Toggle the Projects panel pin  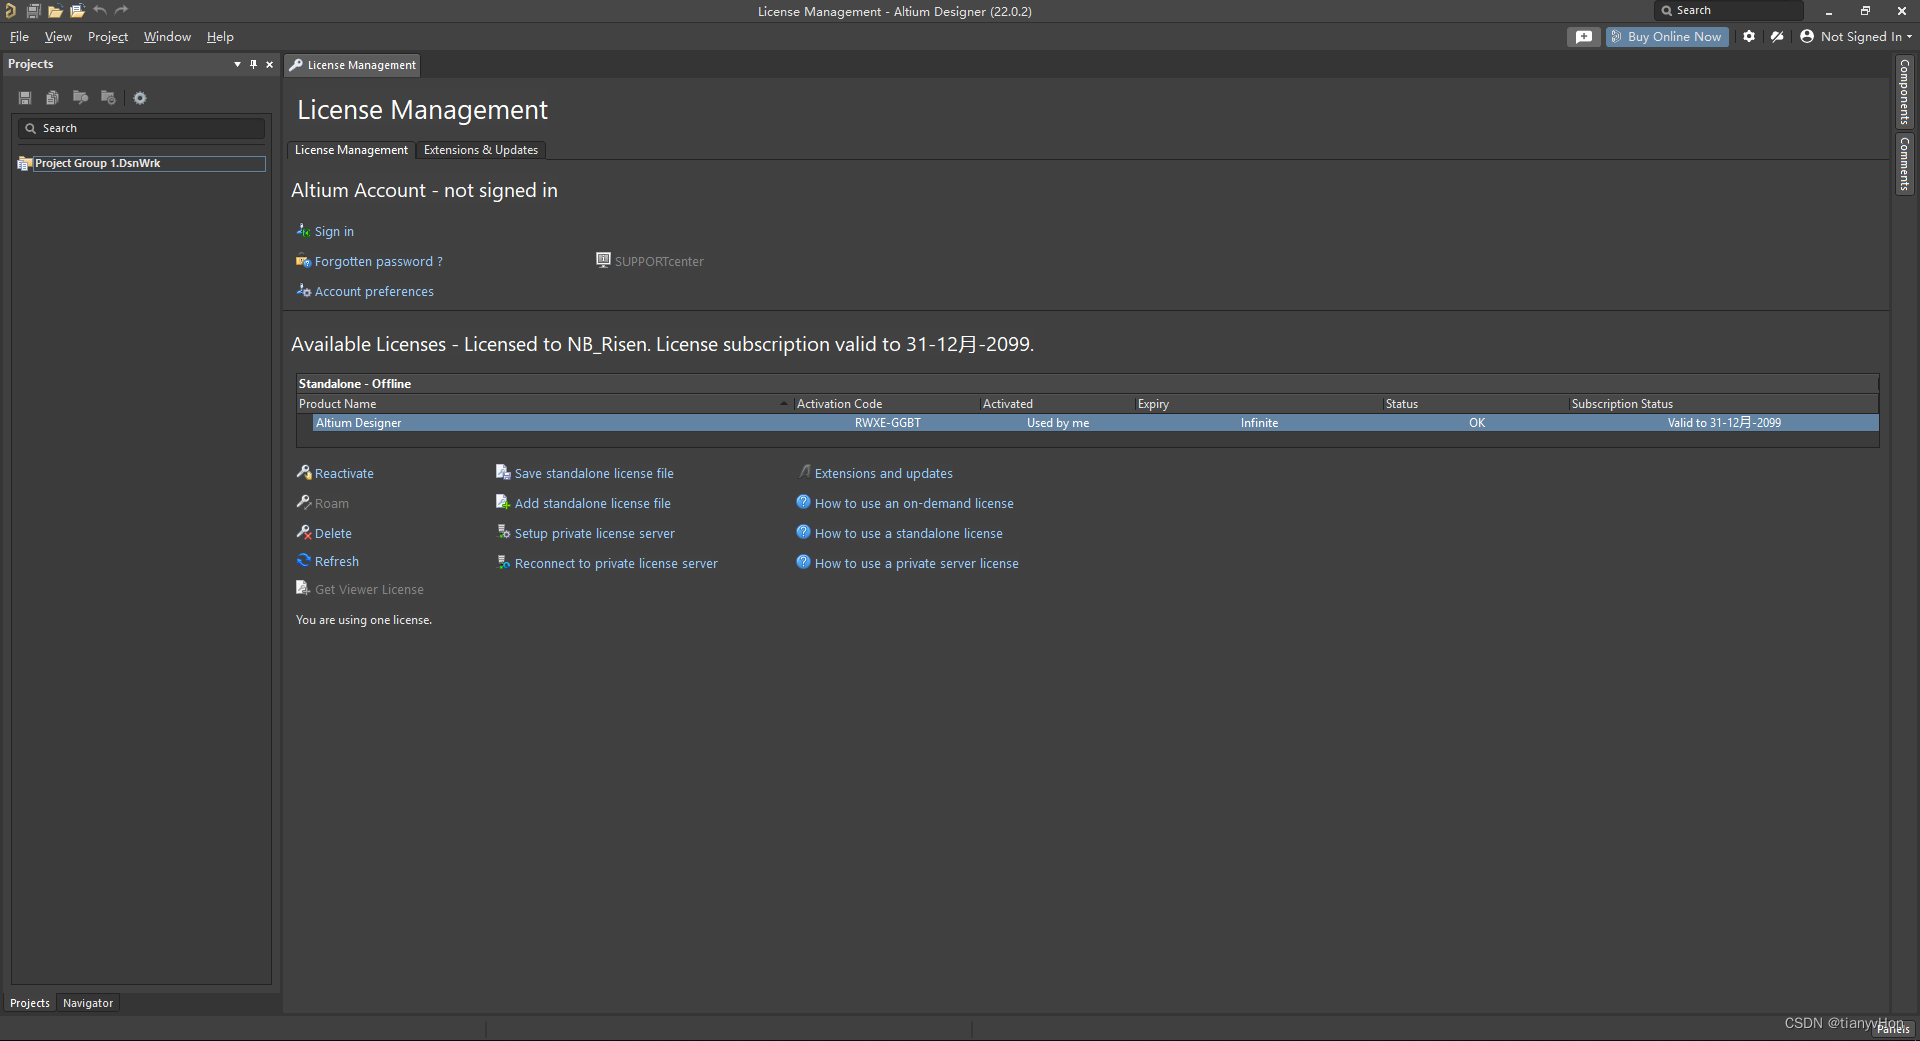[x=253, y=64]
